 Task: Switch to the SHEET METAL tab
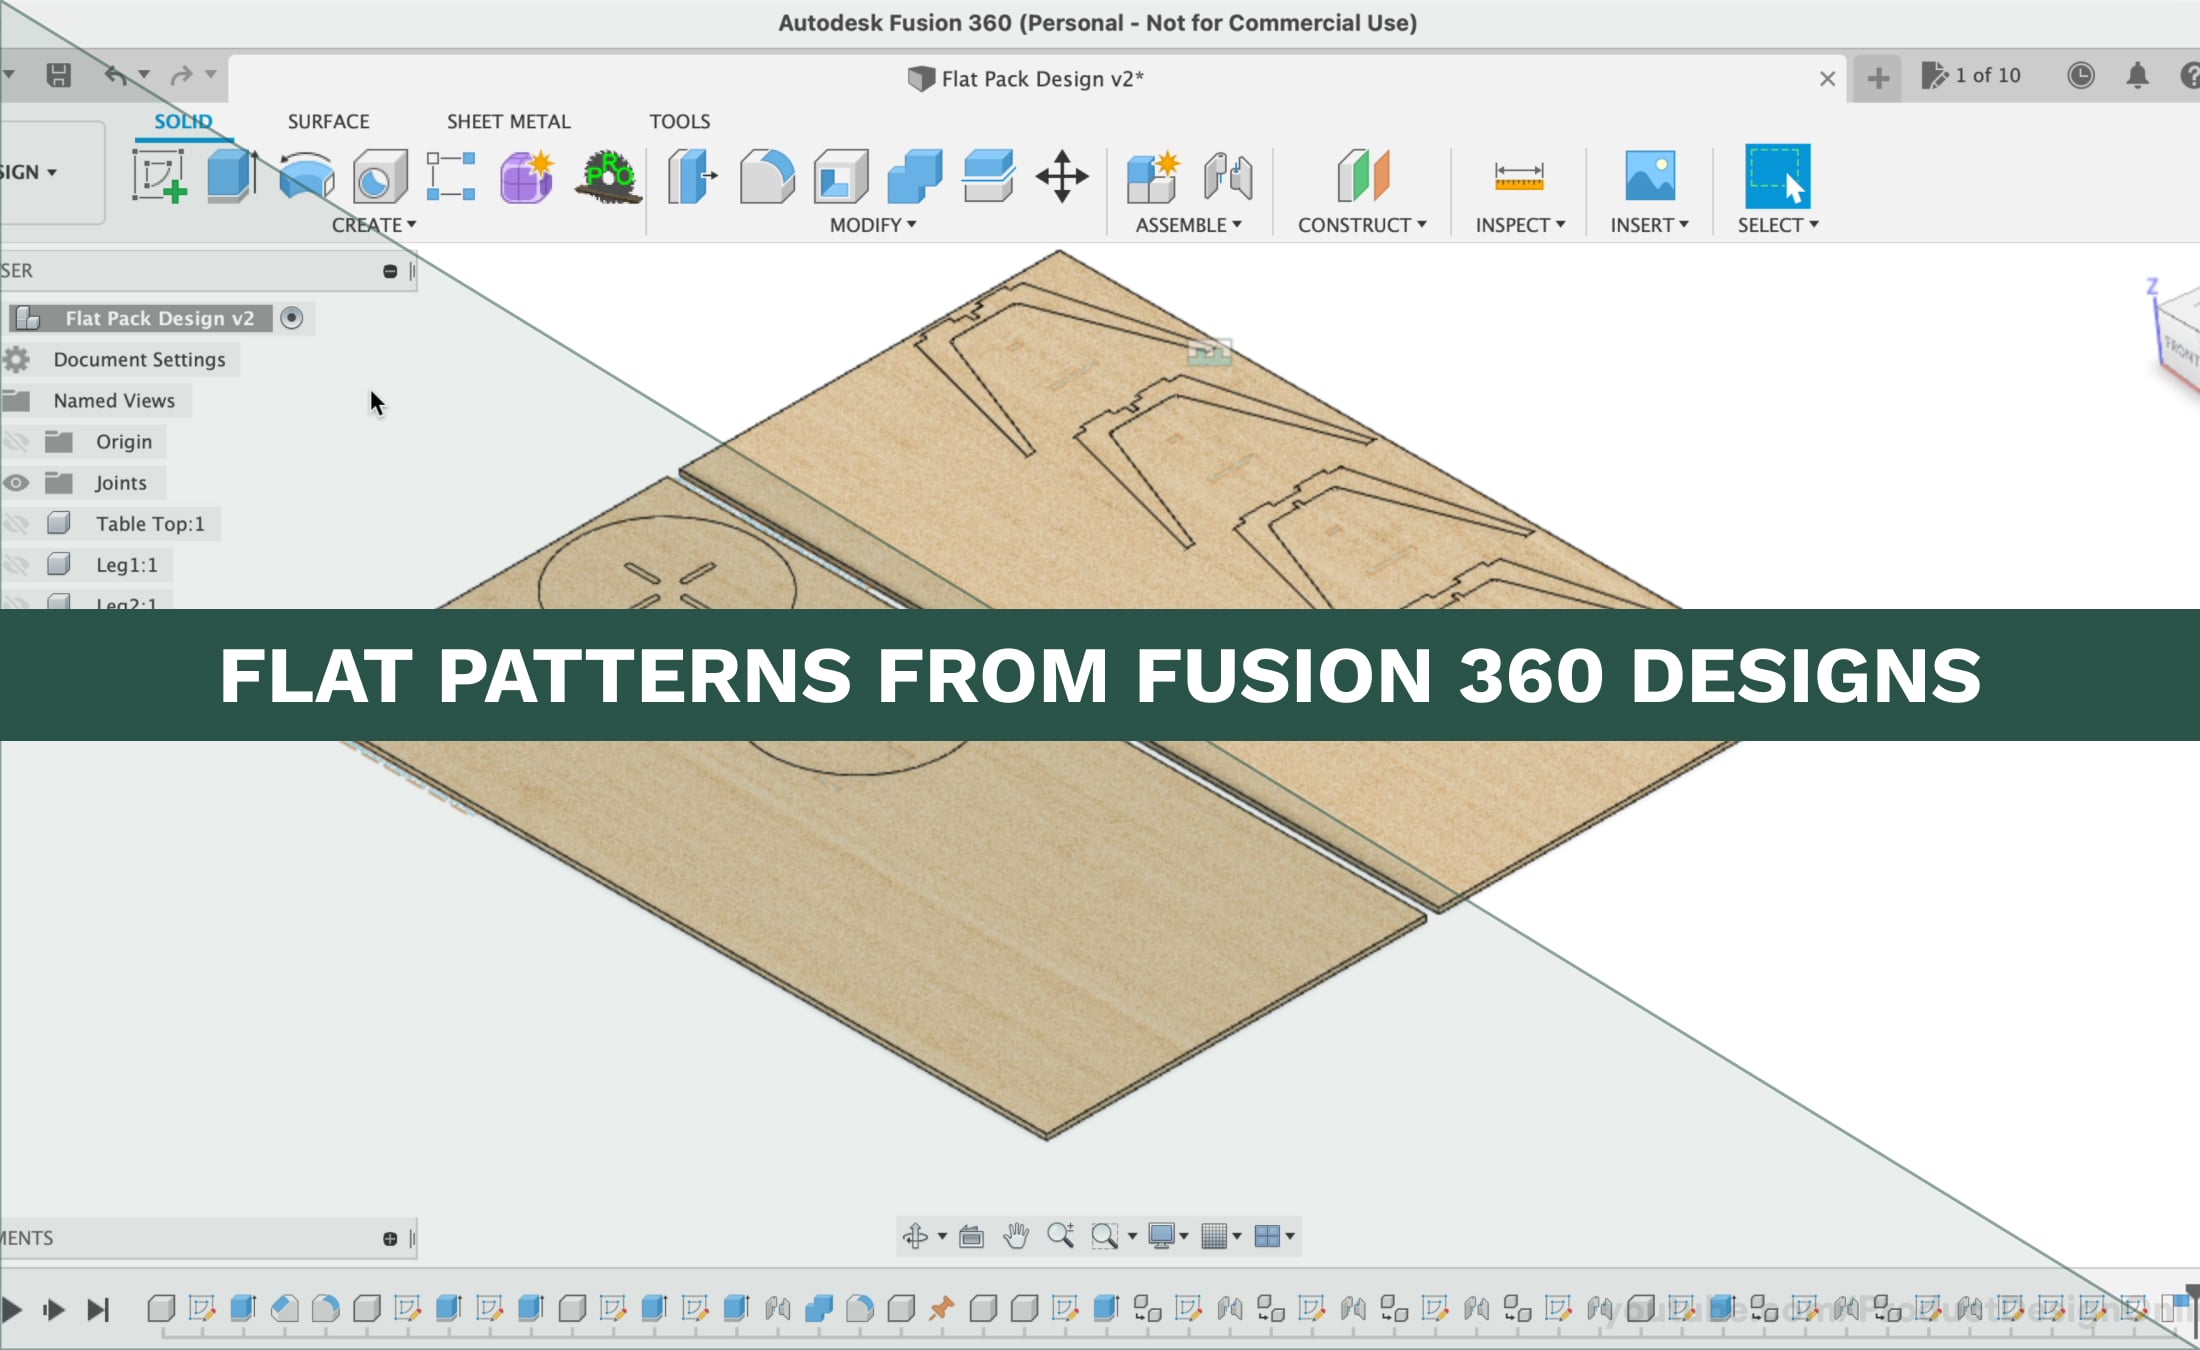(508, 121)
